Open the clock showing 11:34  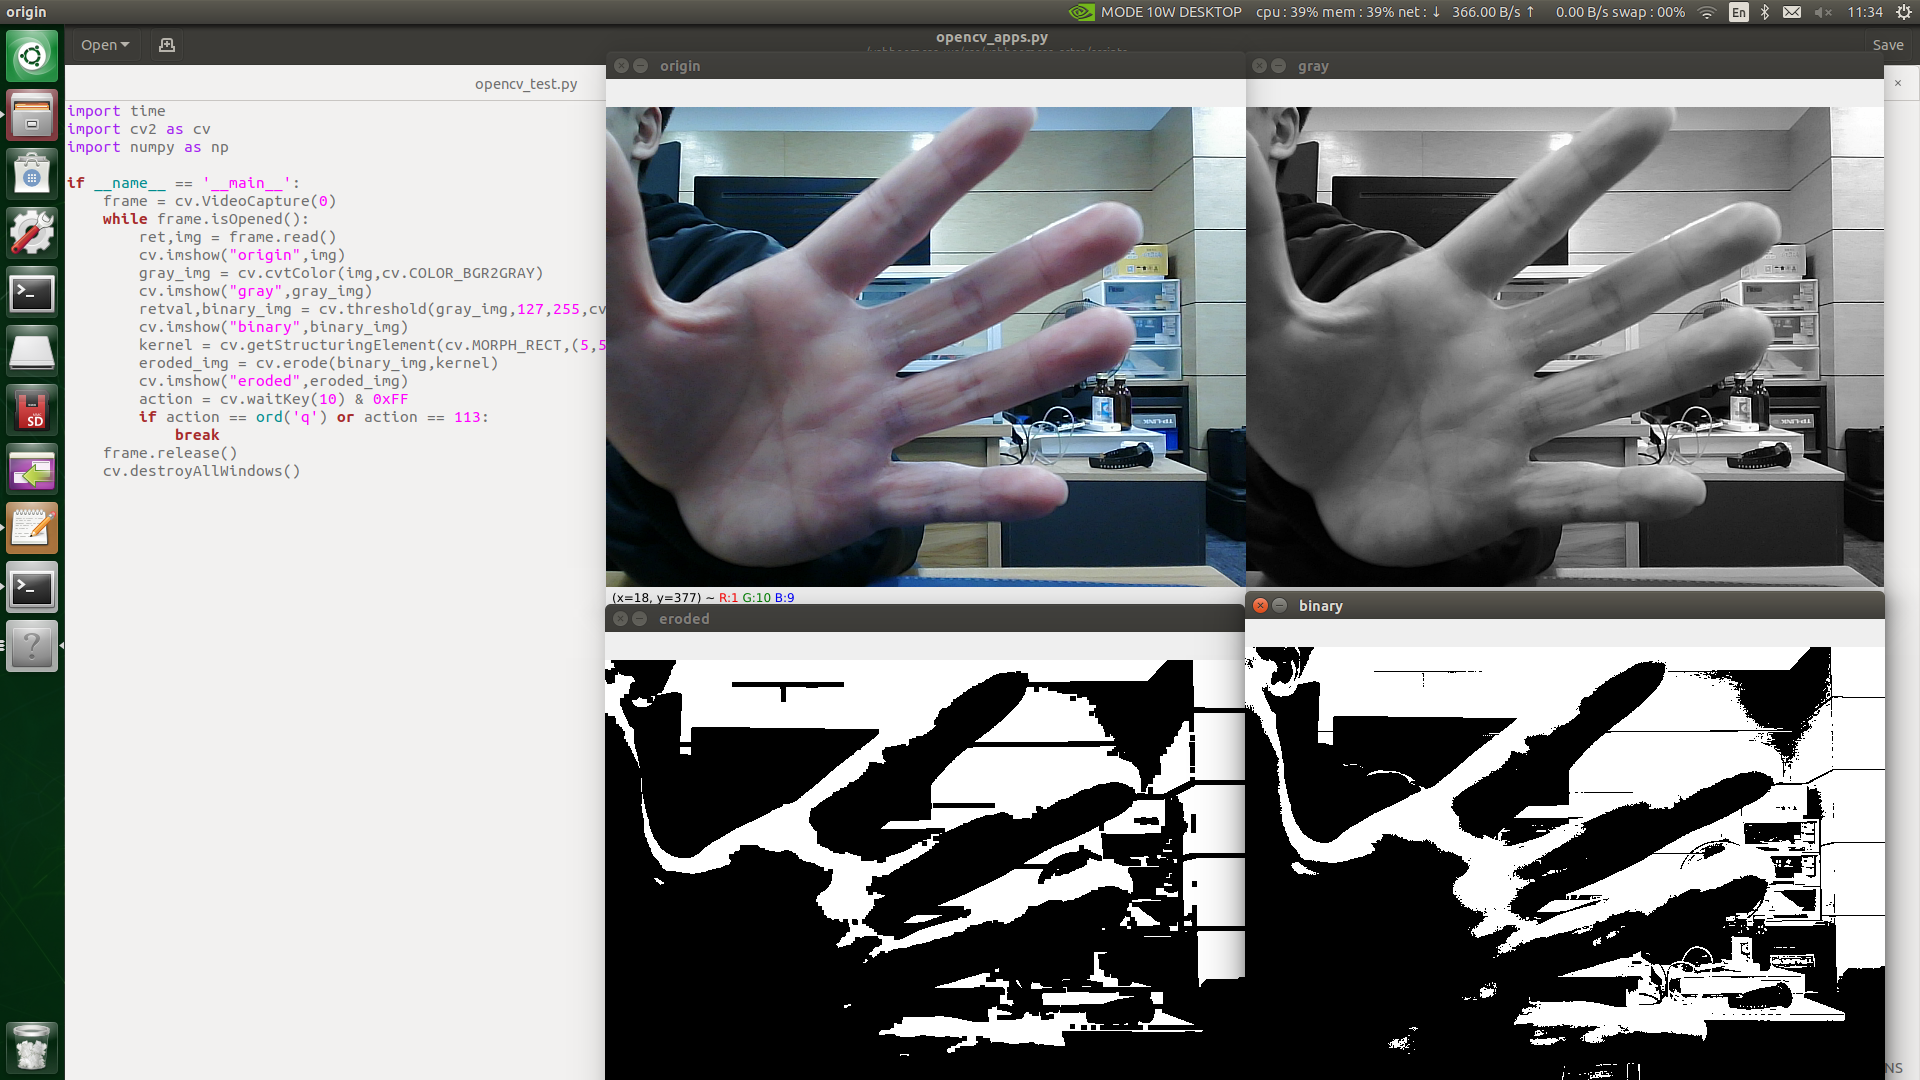click(x=1864, y=12)
